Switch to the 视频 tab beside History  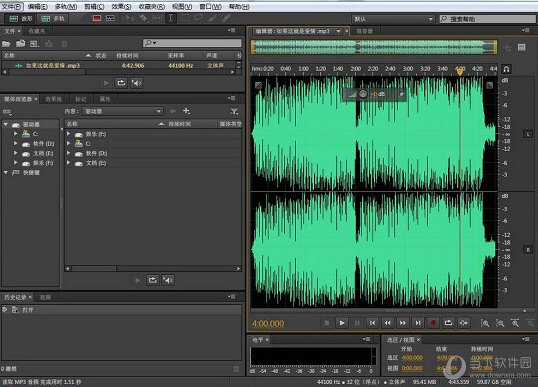coord(45,297)
